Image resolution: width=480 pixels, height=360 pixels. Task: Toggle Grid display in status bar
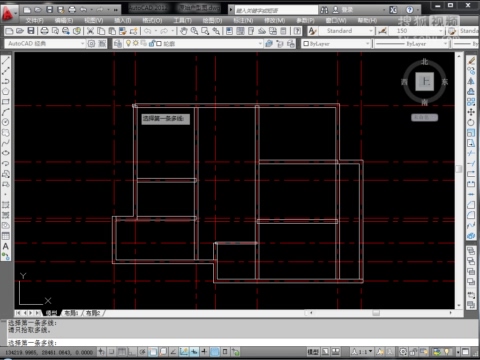click(x=122, y=352)
